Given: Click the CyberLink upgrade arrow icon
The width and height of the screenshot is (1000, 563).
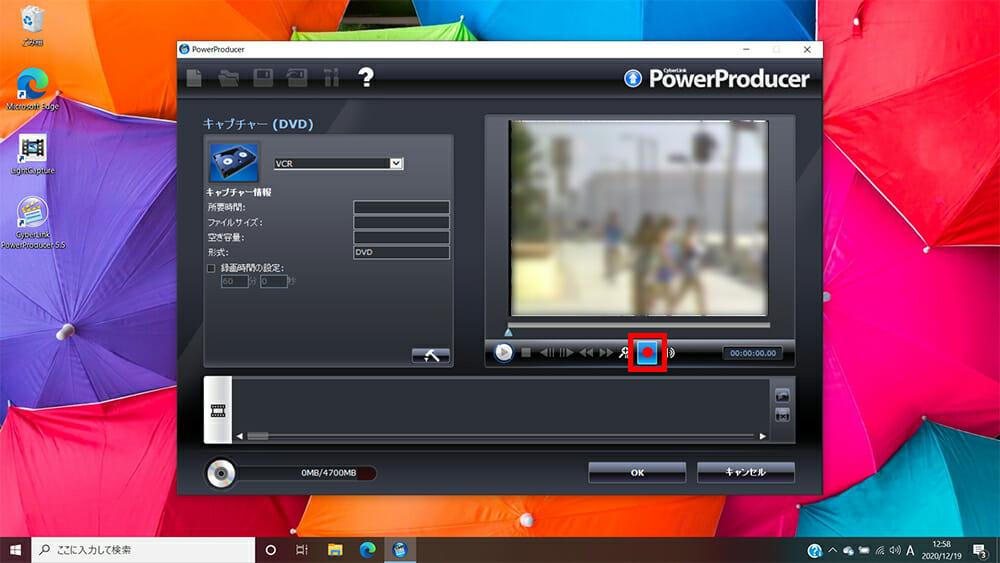Looking at the screenshot, I should pos(633,78).
